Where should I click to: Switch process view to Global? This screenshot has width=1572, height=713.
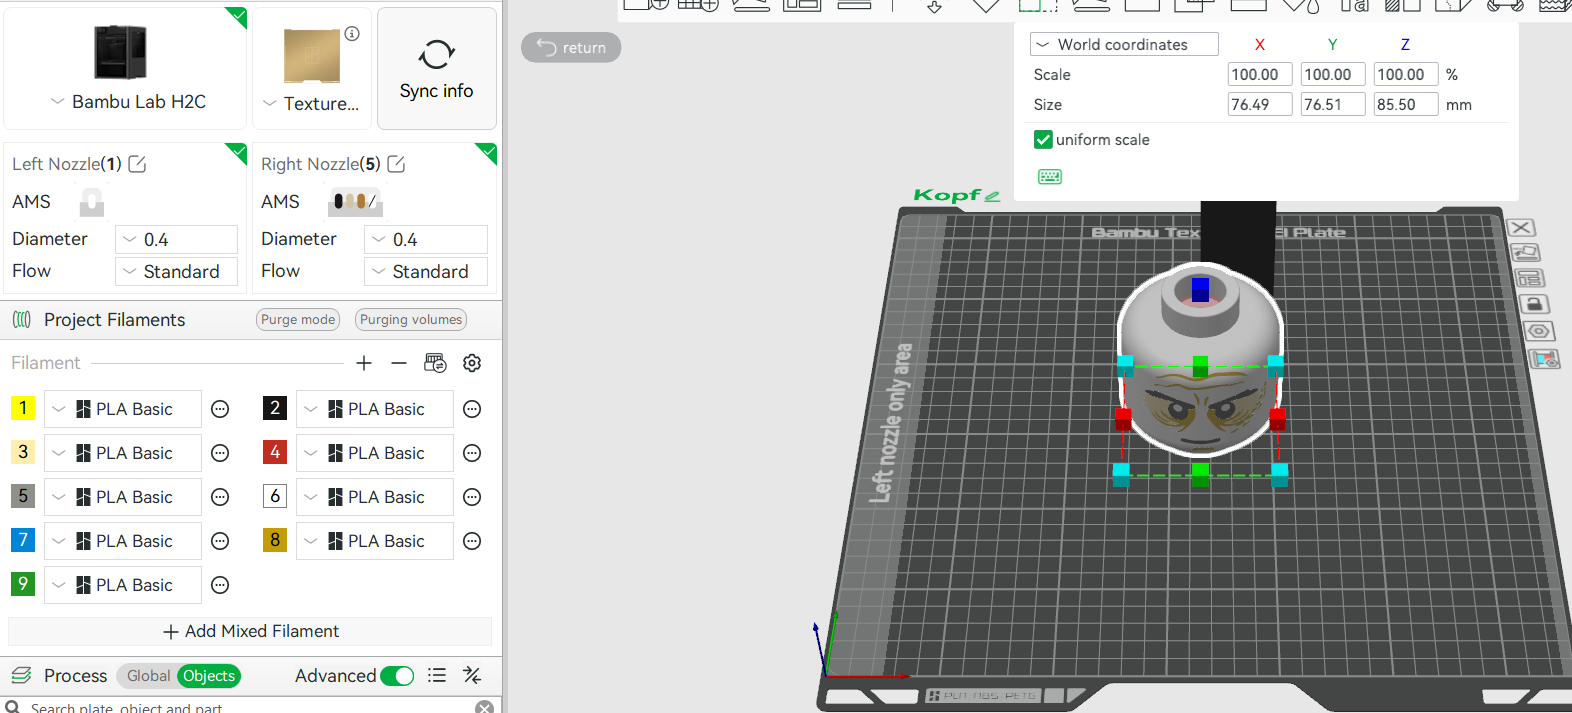148,676
